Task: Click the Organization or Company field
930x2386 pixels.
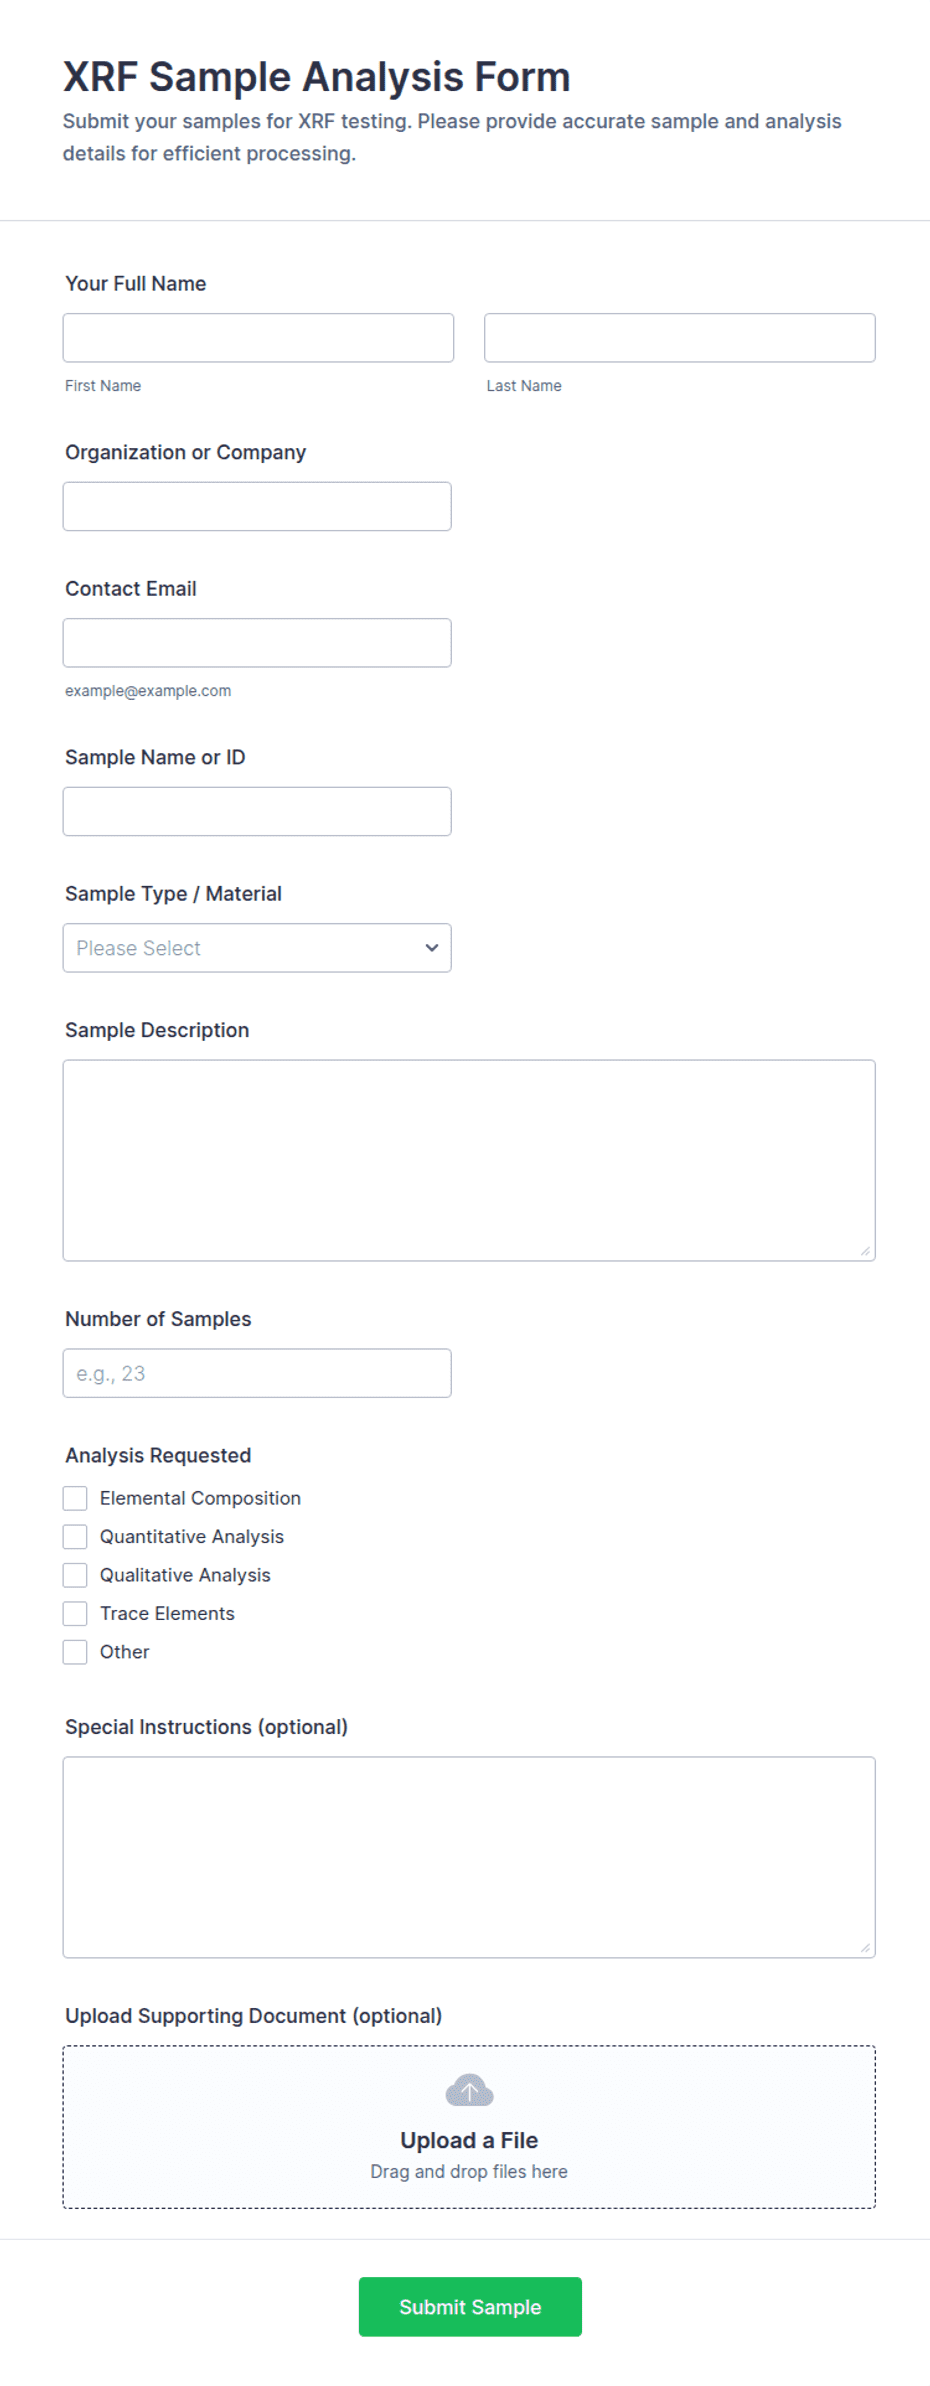Action: 257,506
